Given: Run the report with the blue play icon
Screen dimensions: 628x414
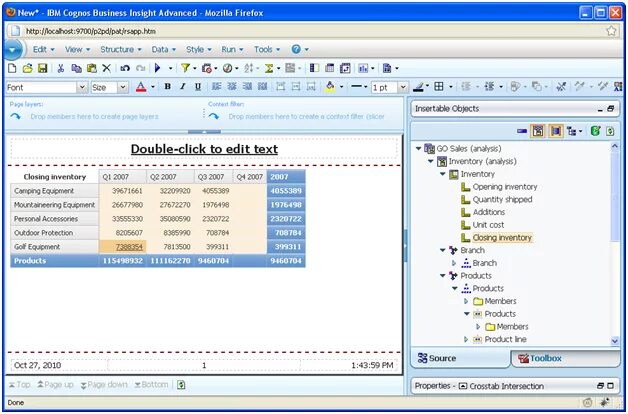Looking at the screenshot, I should [158, 68].
